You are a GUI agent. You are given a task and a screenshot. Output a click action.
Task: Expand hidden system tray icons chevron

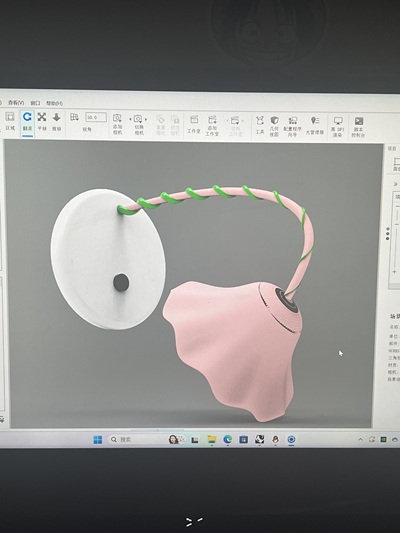click(360, 440)
